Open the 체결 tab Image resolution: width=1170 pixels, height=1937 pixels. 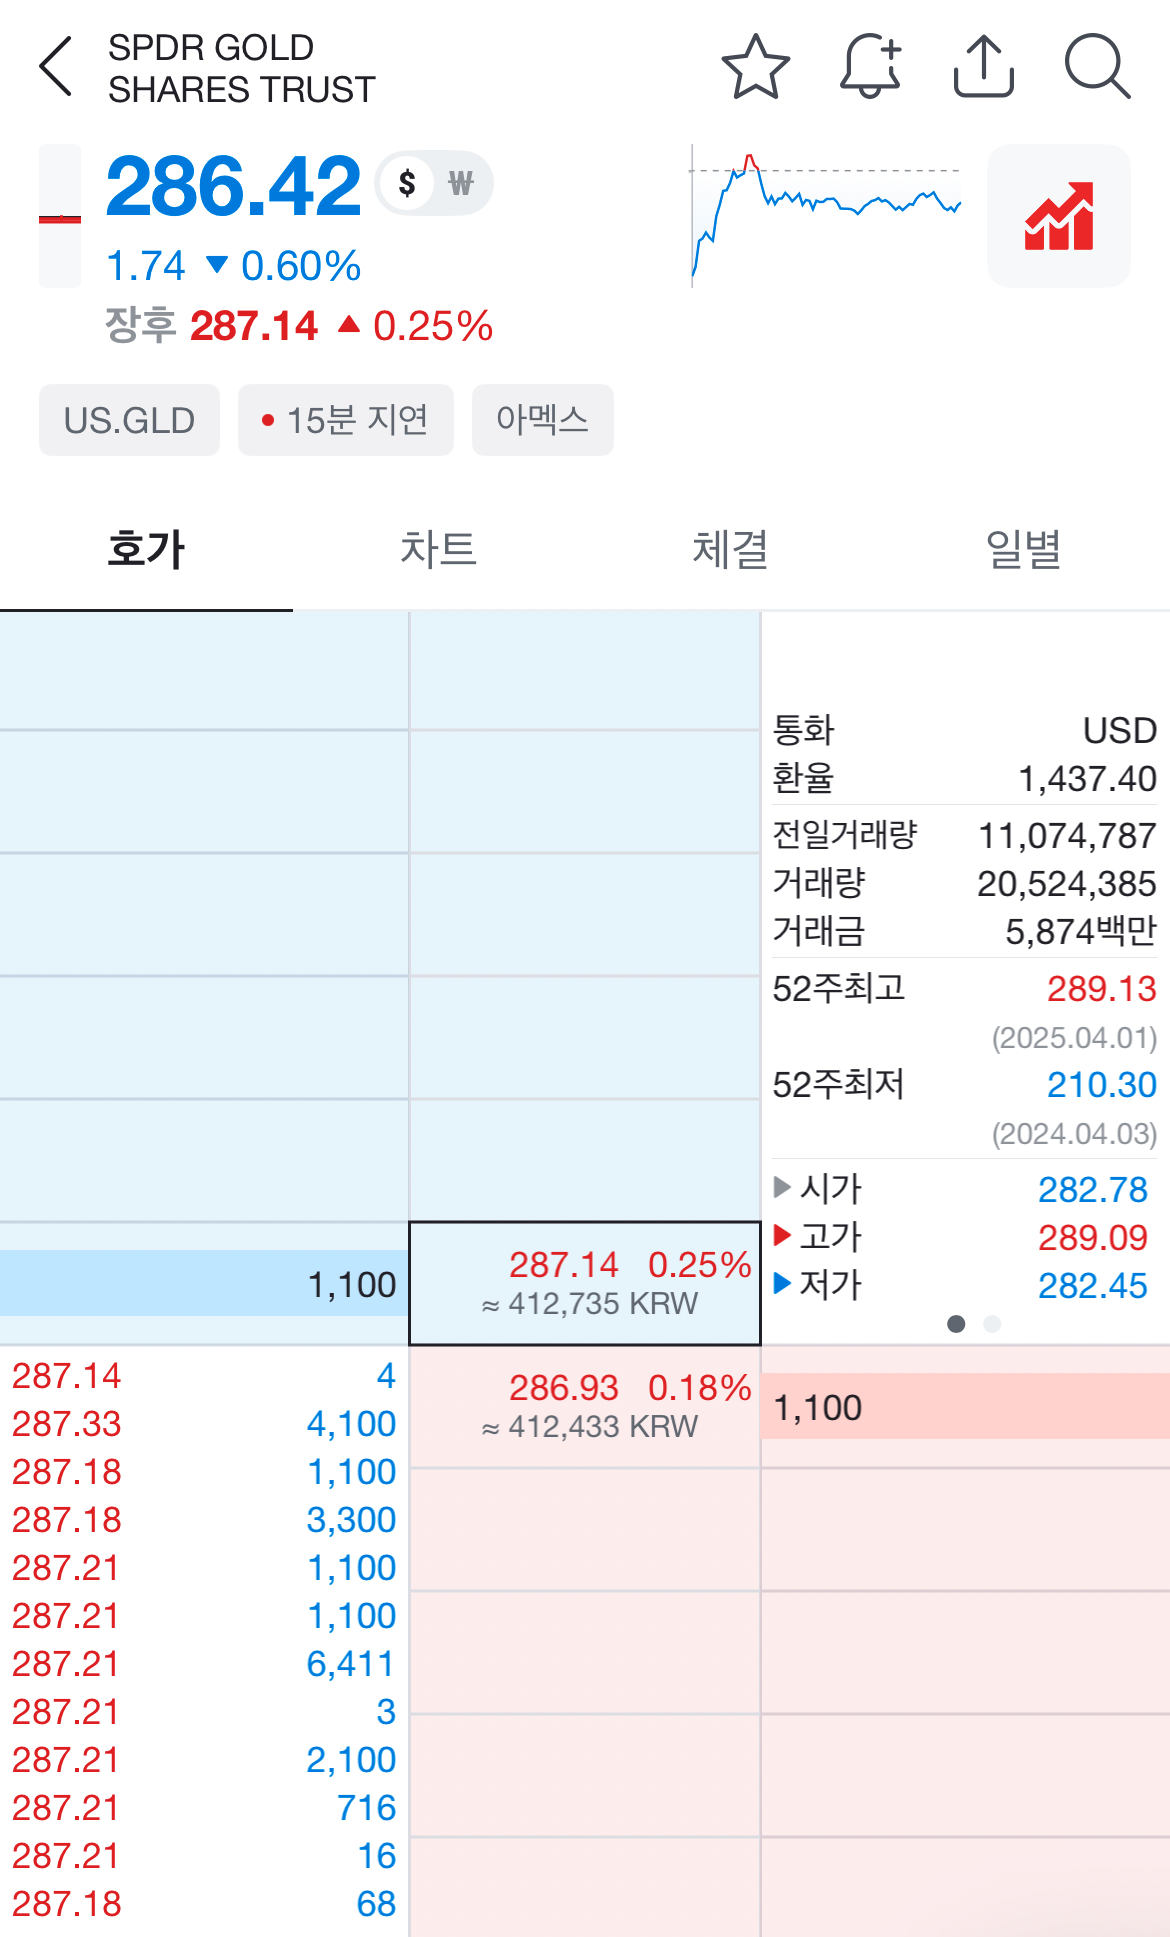click(x=731, y=550)
